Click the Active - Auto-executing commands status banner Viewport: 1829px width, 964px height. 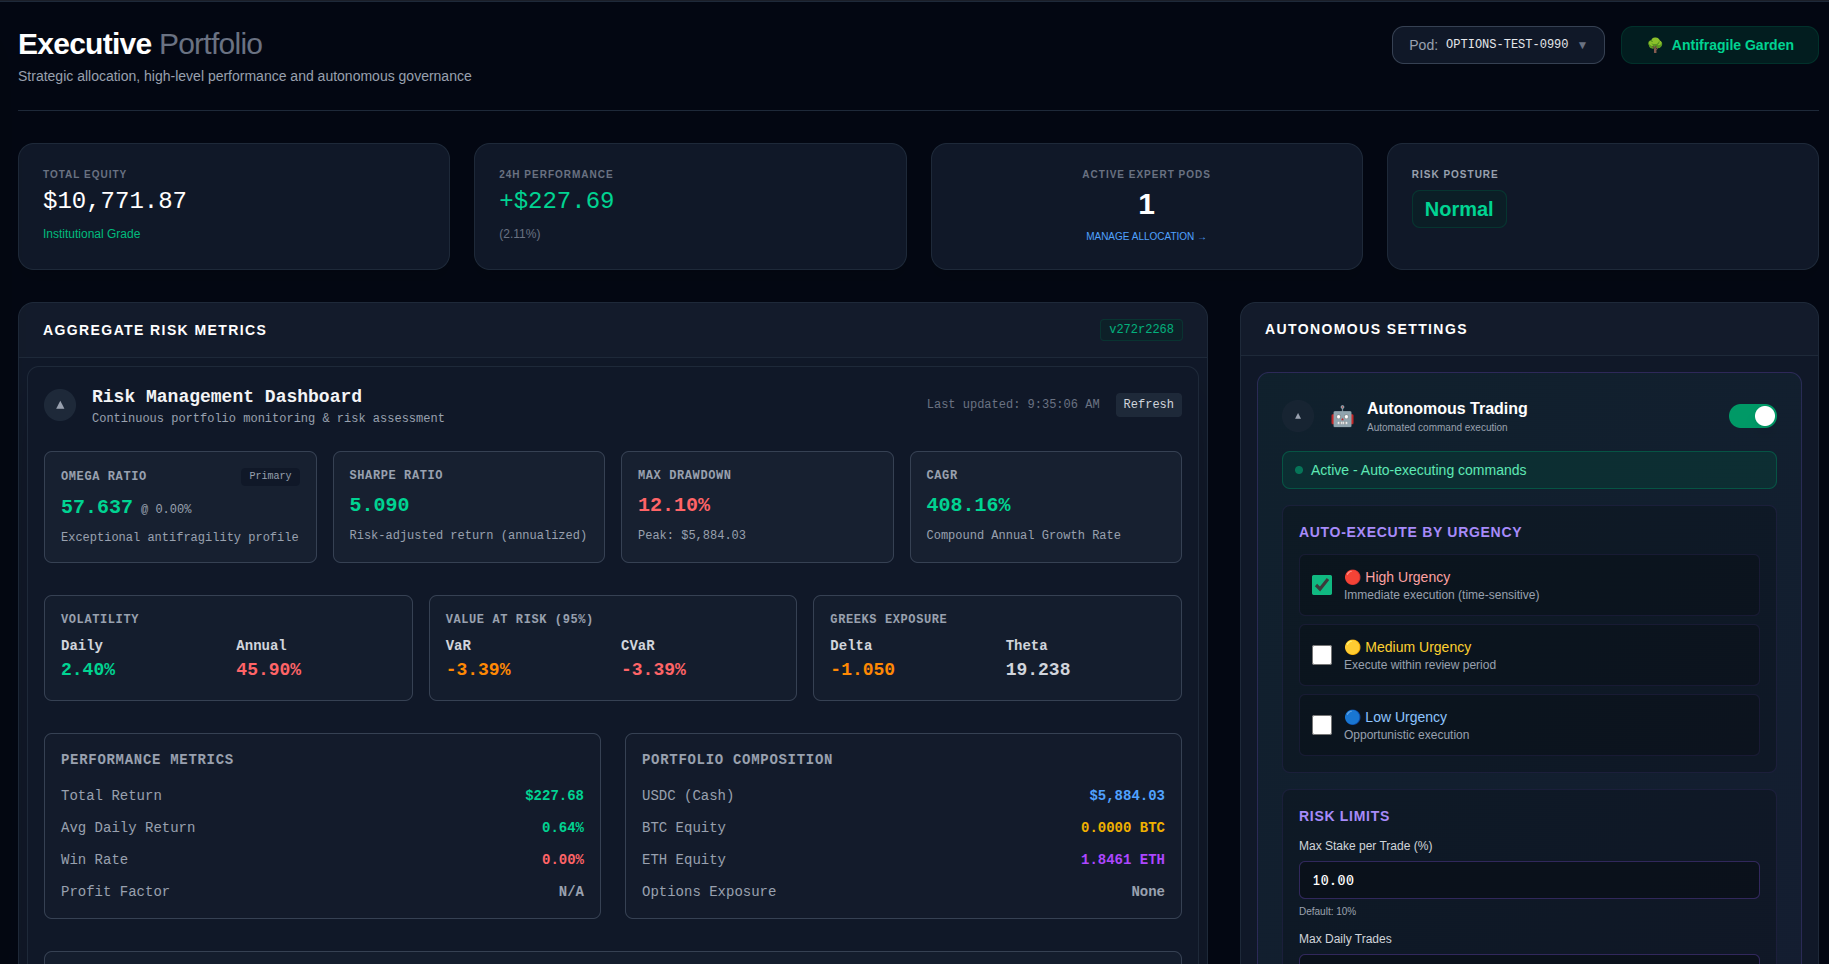point(1529,470)
